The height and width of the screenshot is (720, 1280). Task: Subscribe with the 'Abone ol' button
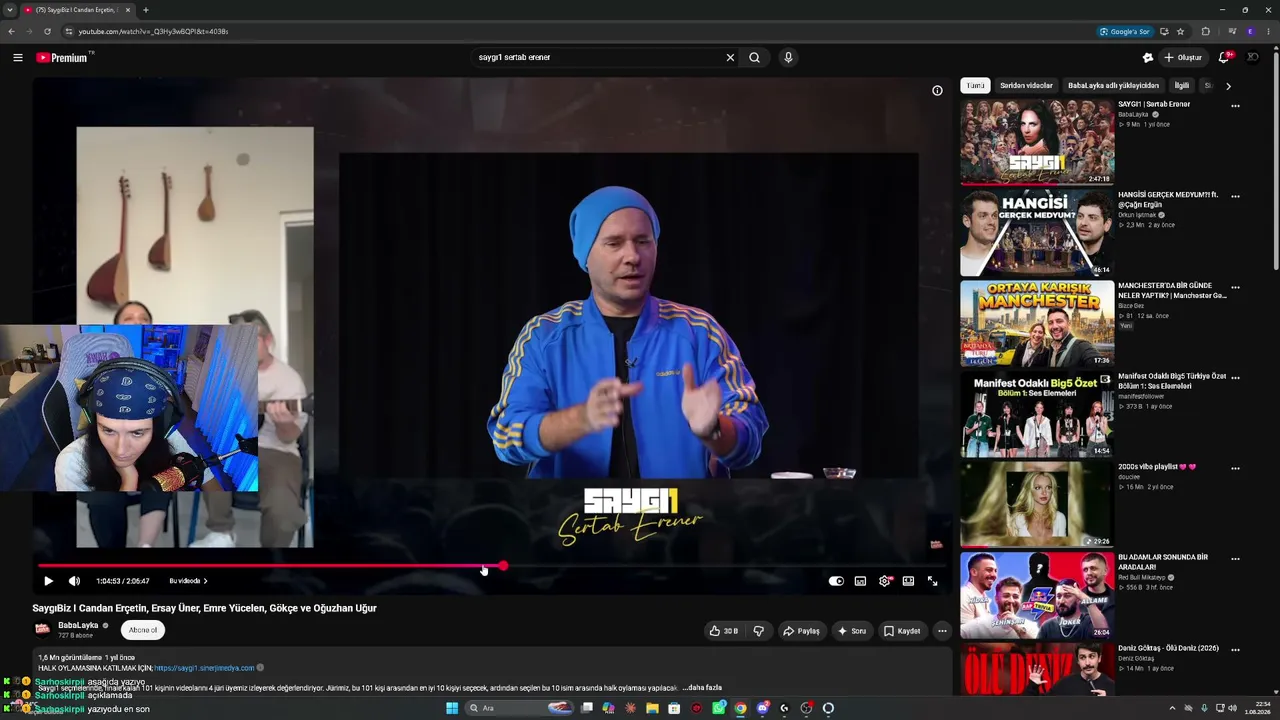pos(143,630)
